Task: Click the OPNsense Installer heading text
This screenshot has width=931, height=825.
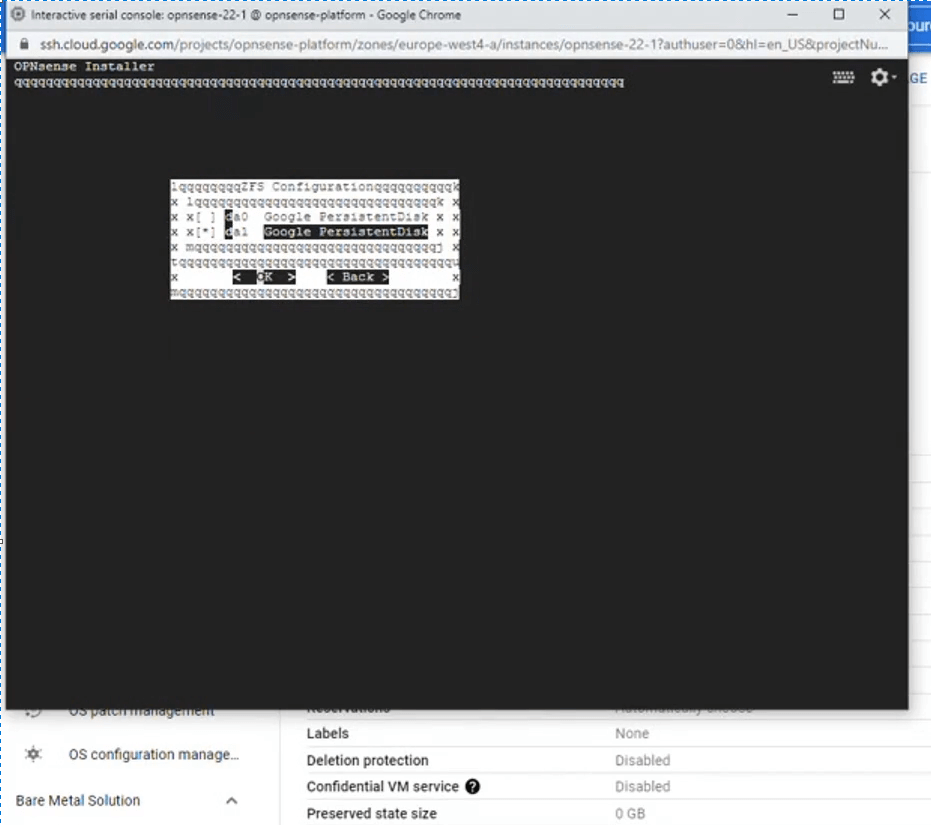Action: point(84,66)
